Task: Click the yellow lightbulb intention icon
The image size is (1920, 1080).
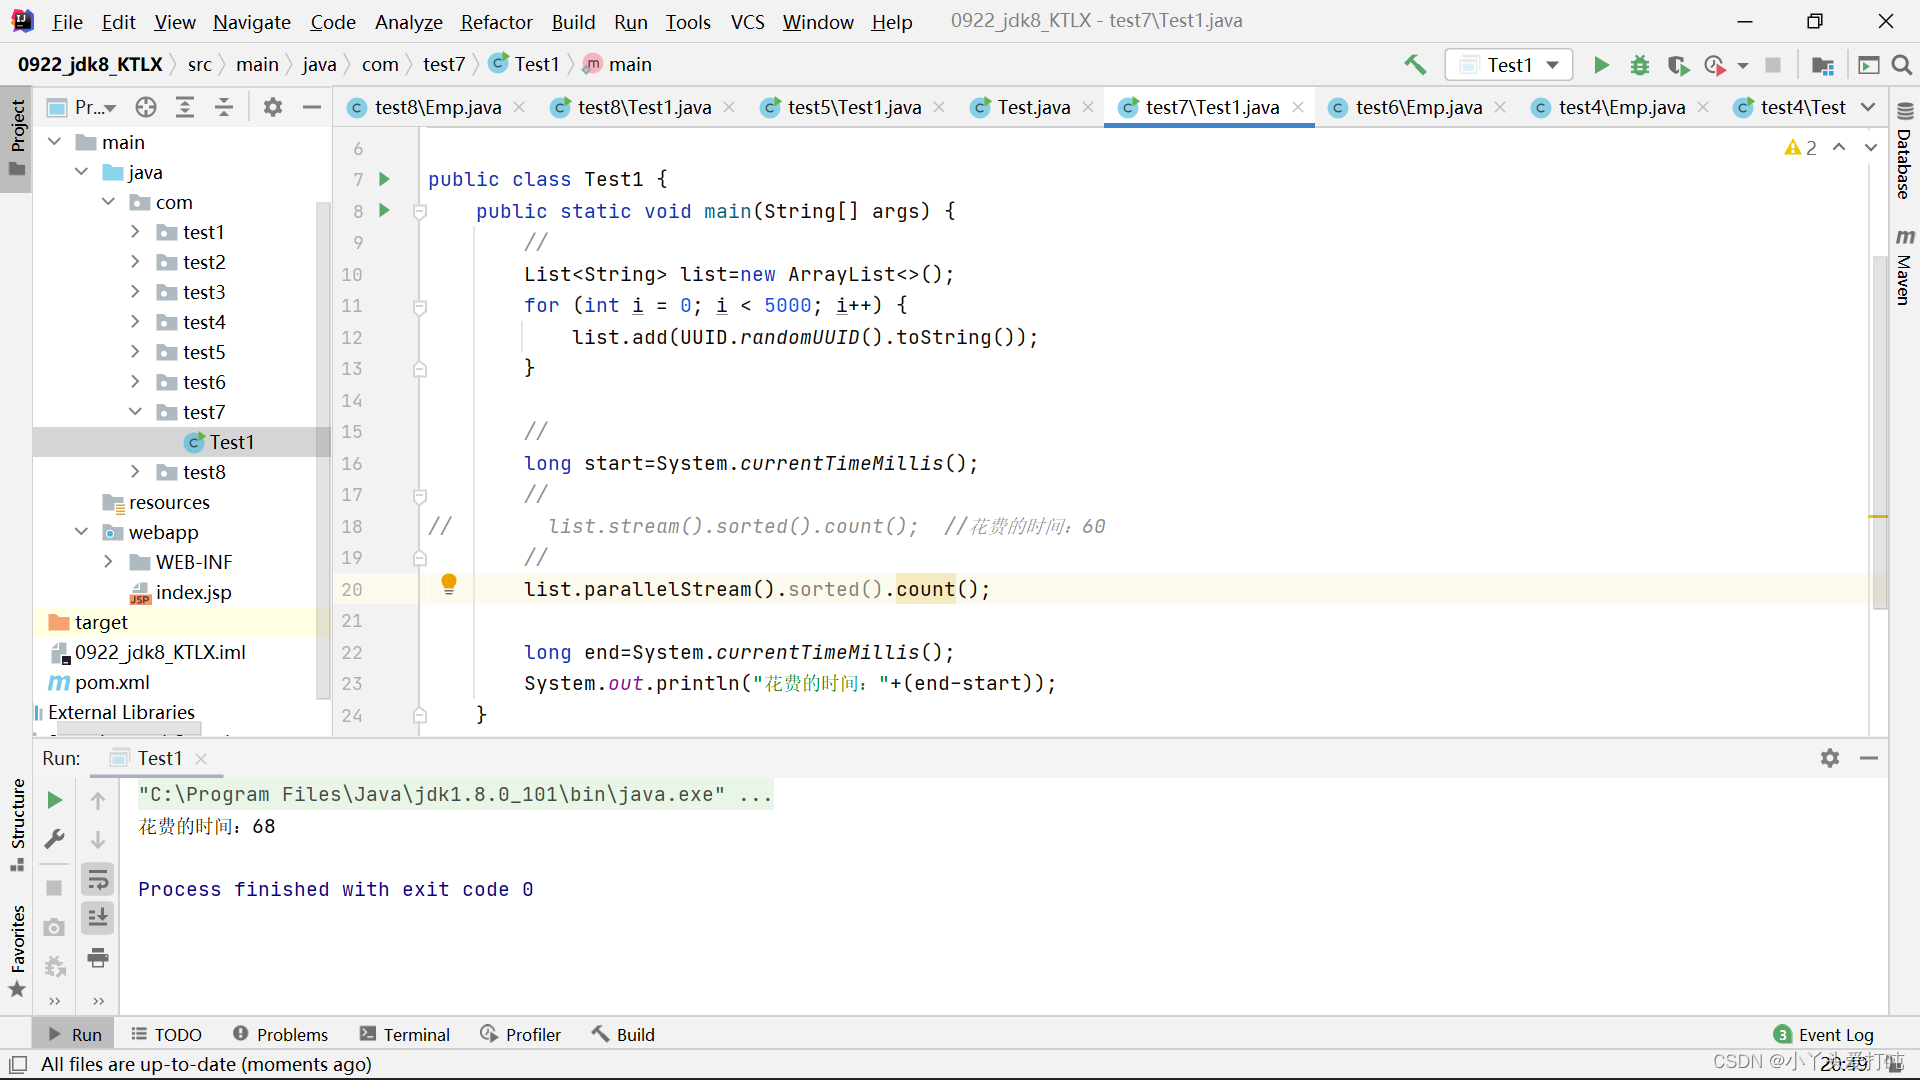Action: click(x=449, y=584)
